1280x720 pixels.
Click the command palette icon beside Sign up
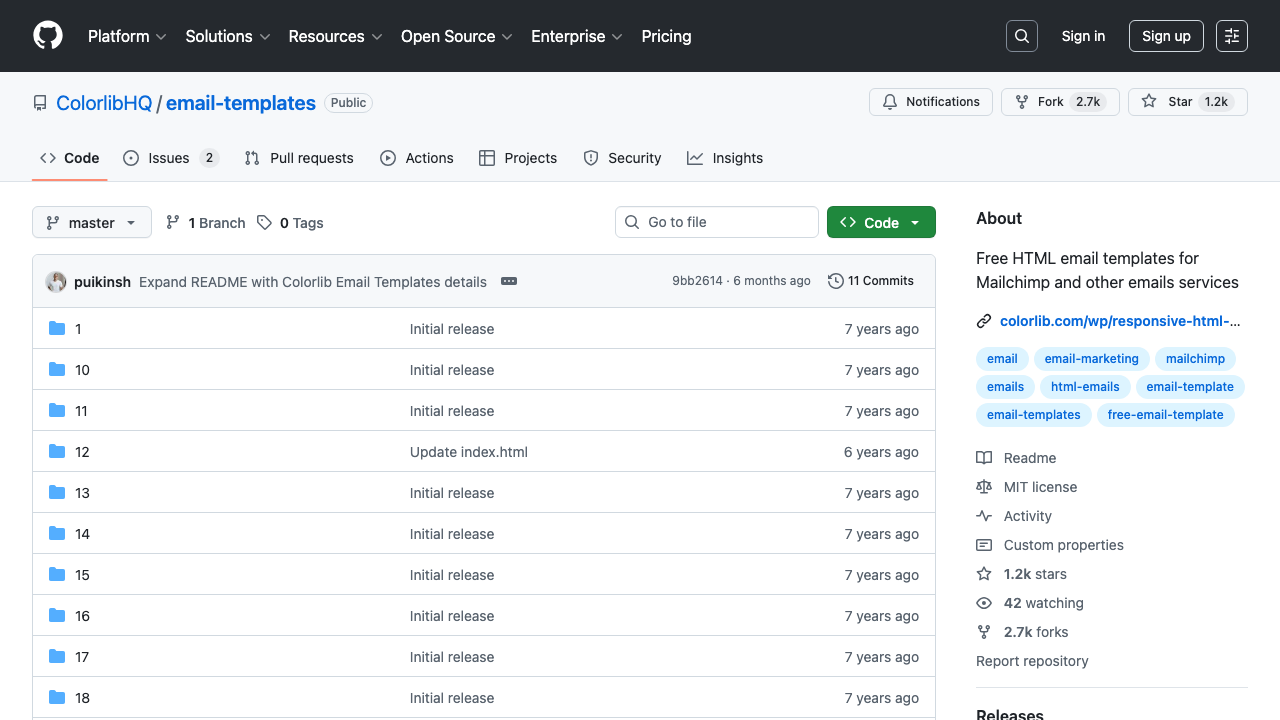coord(1231,36)
